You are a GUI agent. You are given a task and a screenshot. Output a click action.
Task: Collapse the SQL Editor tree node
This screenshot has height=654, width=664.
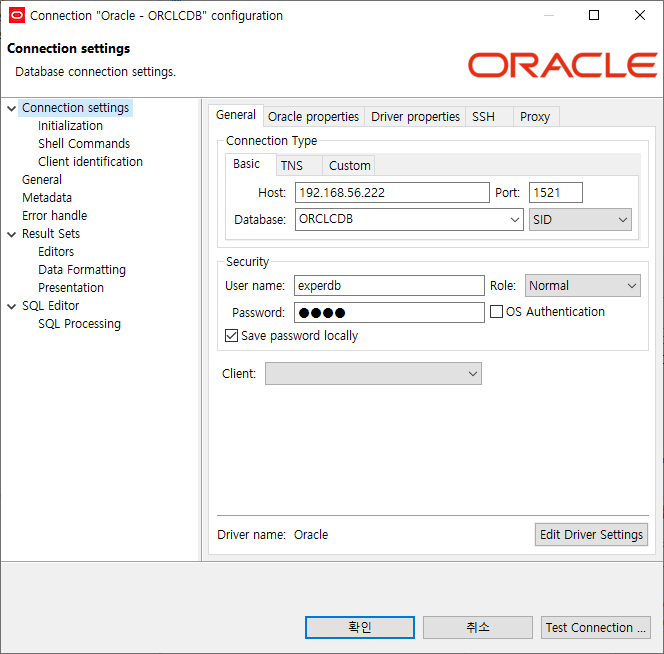click(12, 306)
